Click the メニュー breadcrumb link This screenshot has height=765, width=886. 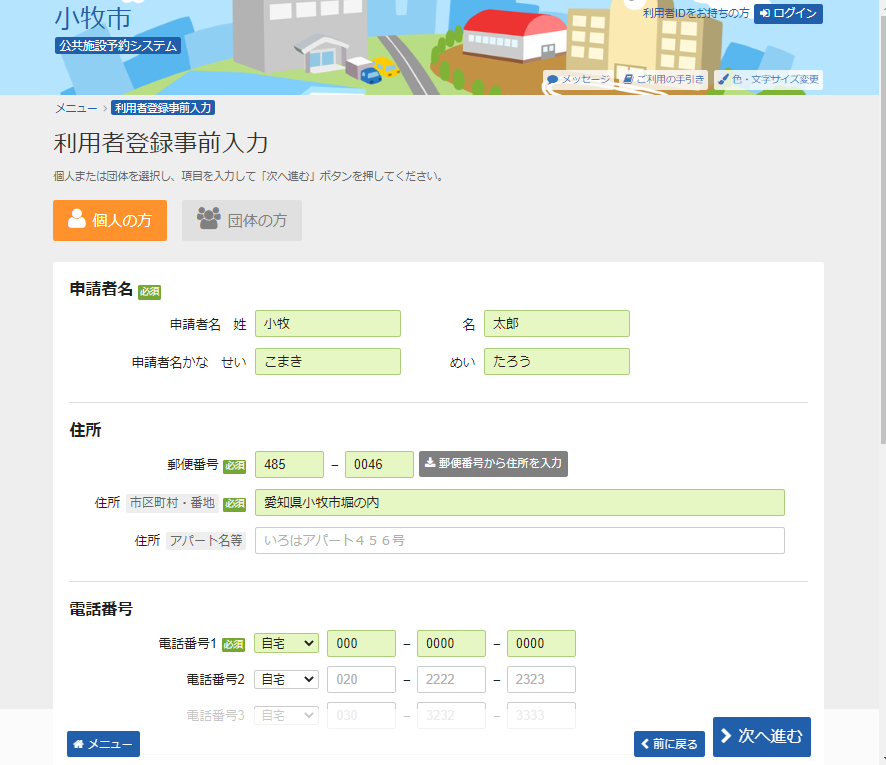76,108
